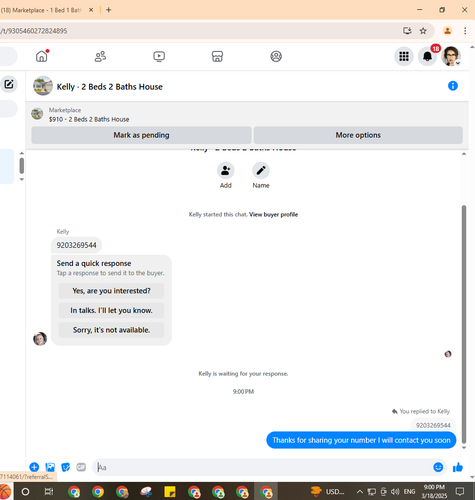This screenshot has width=475, height=500.
Task: Click the Add people icon
Action: click(226, 171)
